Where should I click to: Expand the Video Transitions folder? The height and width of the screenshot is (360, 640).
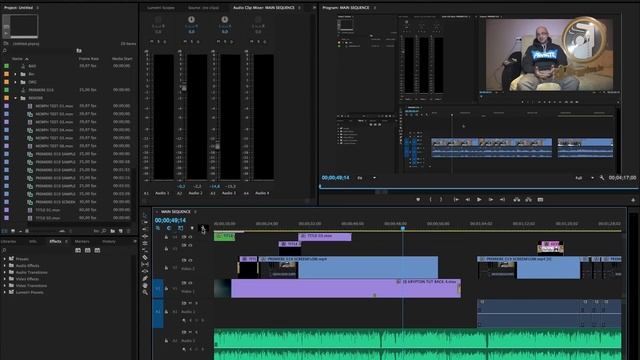(x=4, y=286)
